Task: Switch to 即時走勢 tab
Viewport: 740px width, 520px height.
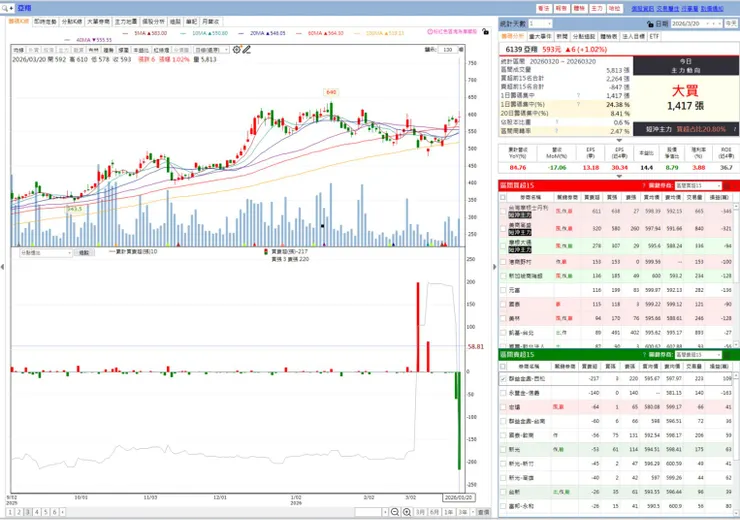Action: pyautogui.click(x=45, y=22)
